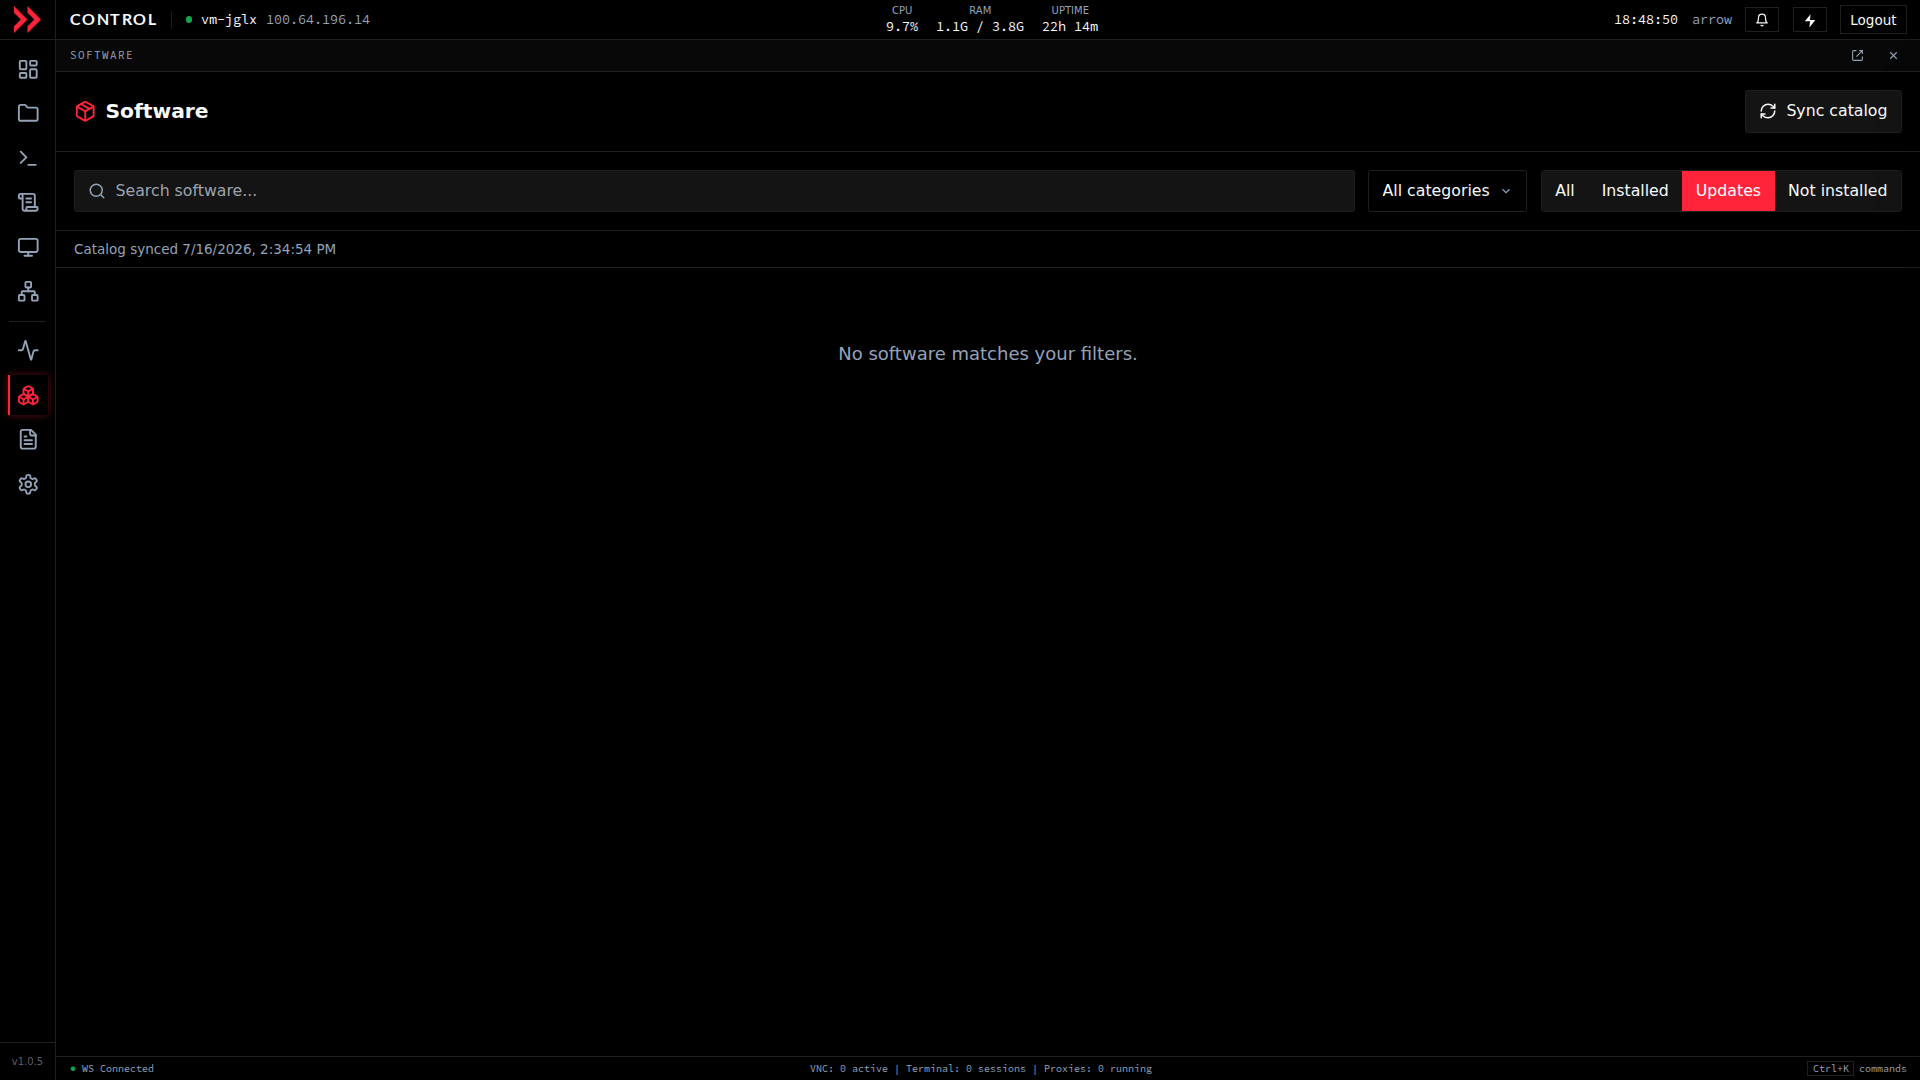The width and height of the screenshot is (1920, 1080).
Task: Click the VNC: 0 active status
Action: (849, 1069)
